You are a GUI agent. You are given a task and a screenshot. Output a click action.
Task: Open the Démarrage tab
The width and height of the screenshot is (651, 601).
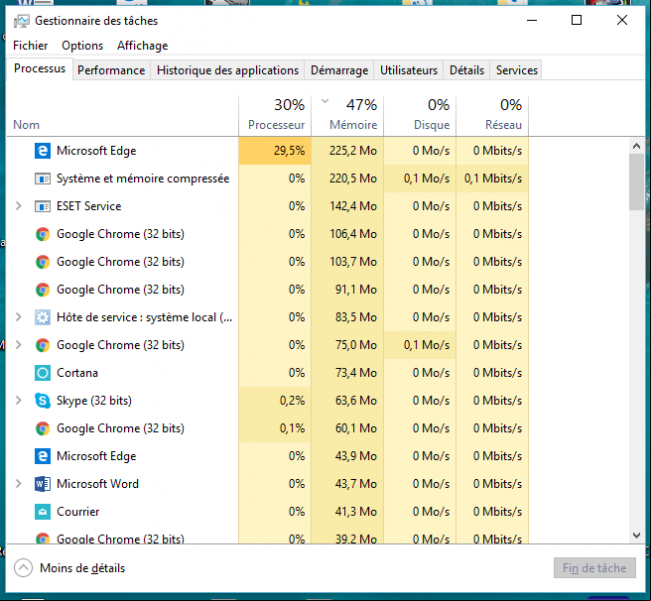point(339,70)
